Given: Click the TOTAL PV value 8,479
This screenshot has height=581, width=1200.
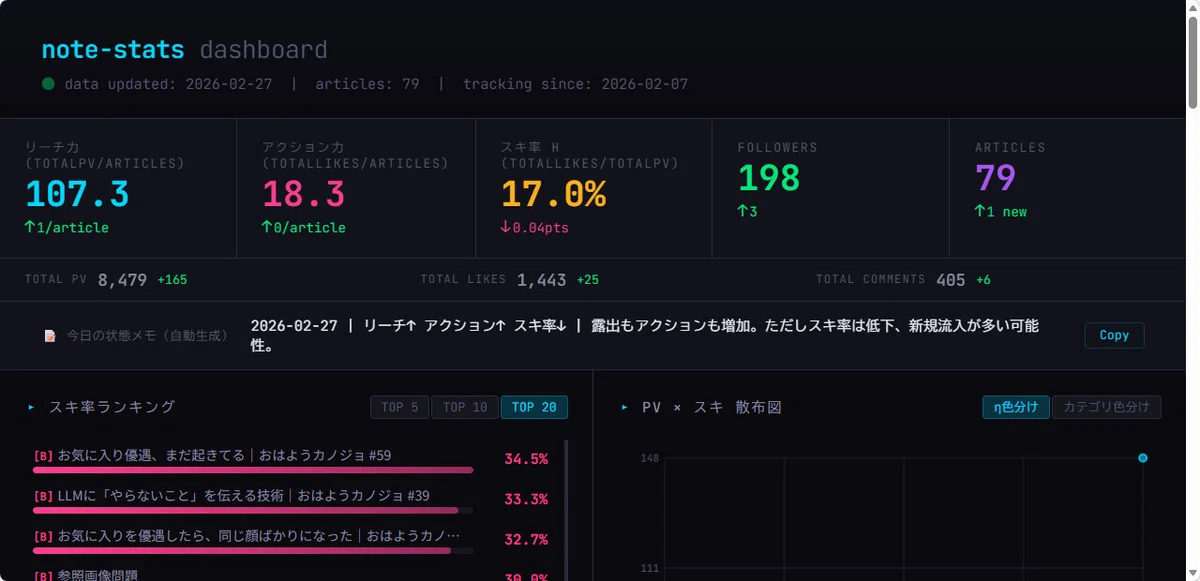Looking at the screenshot, I should (122, 280).
